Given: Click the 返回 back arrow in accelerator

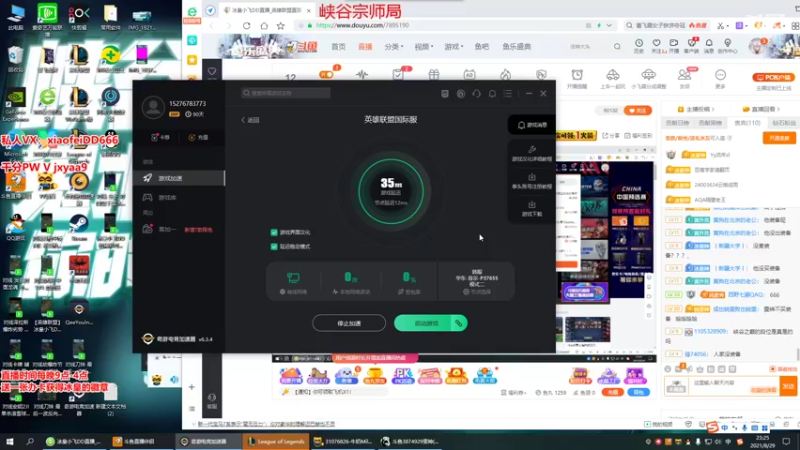Looking at the screenshot, I should tap(250, 120).
